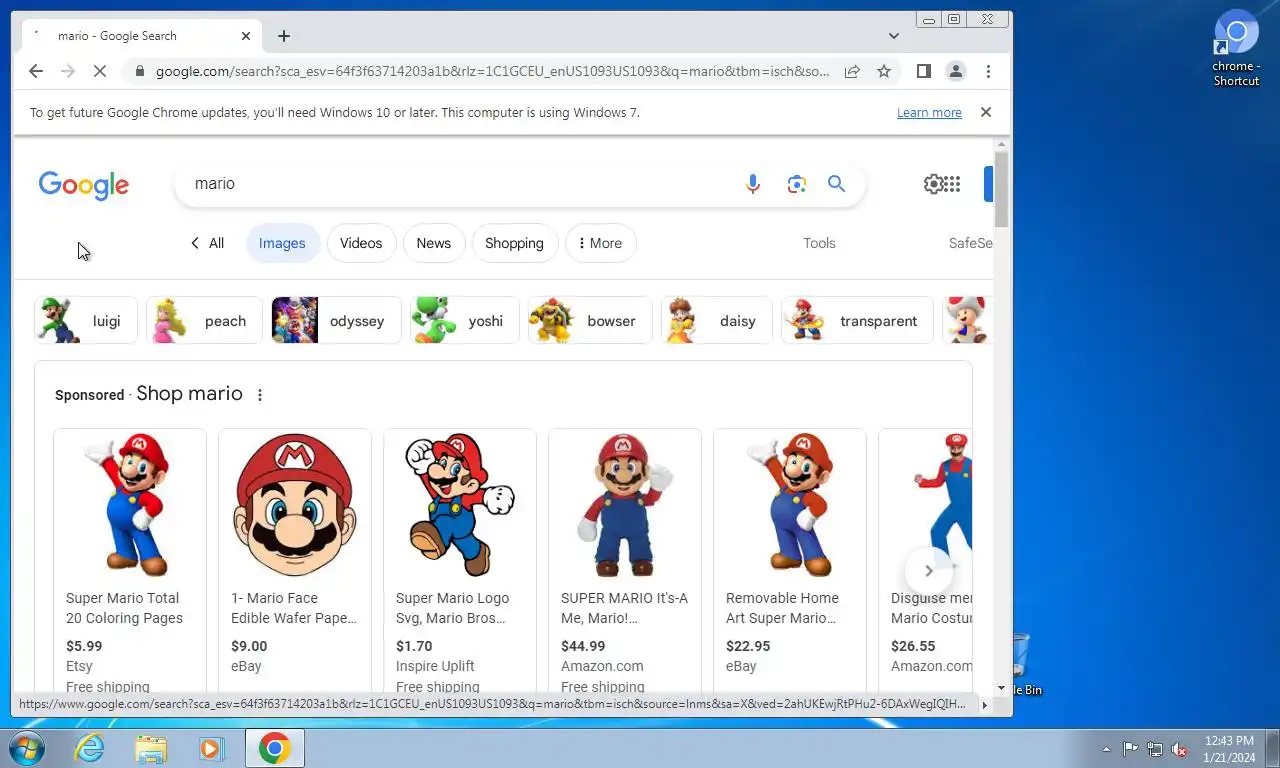The image size is (1280, 768).
Task: Click the share page icon in address bar
Action: coord(852,71)
